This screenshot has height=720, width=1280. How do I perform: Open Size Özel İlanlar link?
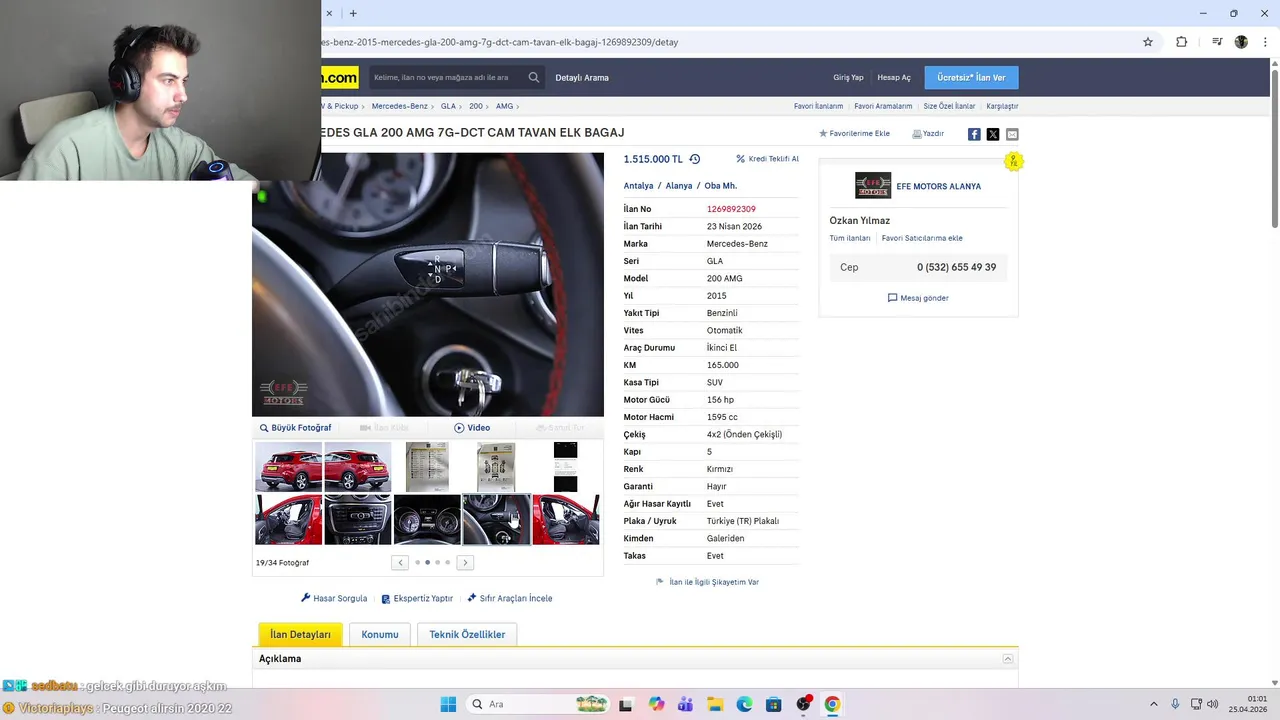[949, 106]
